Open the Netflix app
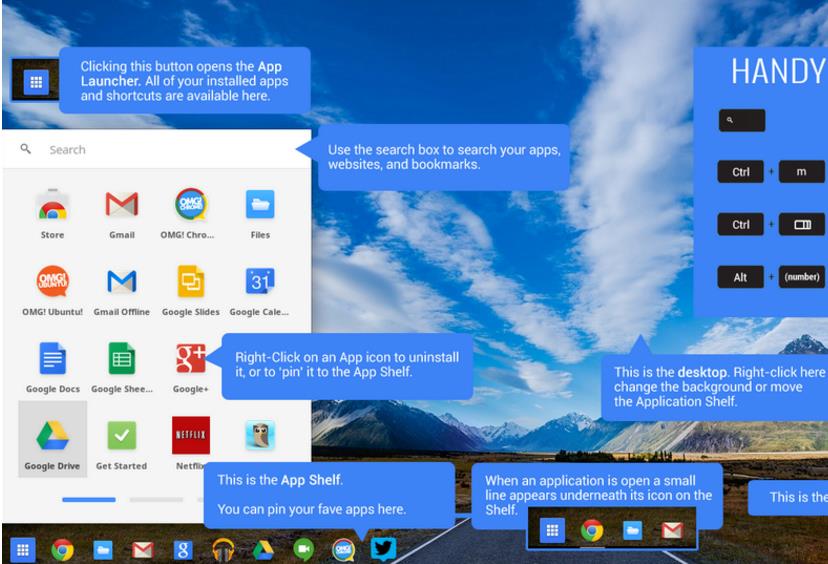Image resolution: width=828 pixels, height=564 pixels. (x=190, y=437)
